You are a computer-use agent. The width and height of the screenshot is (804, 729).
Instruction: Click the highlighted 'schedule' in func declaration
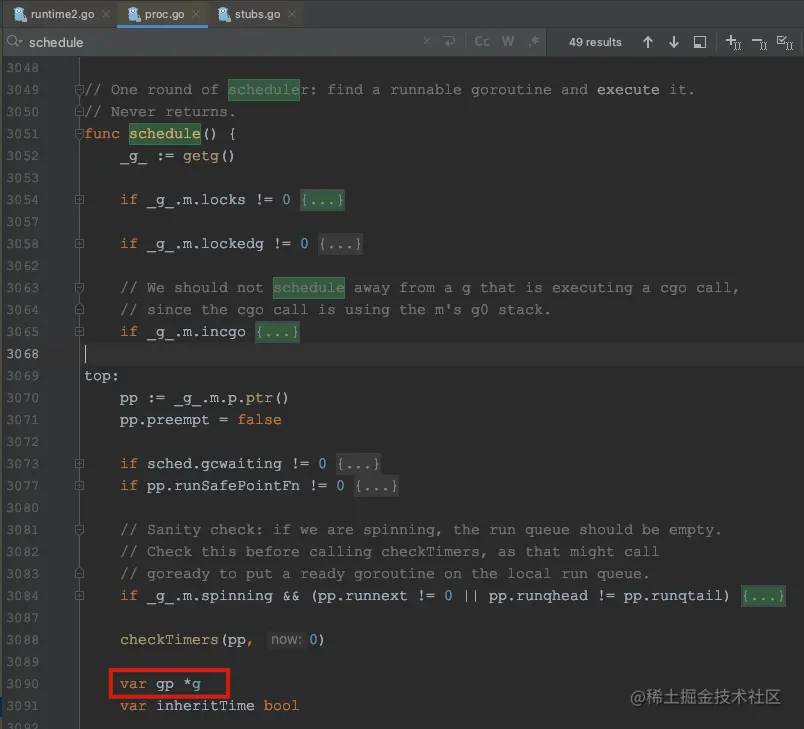pyautogui.click(x=165, y=134)
